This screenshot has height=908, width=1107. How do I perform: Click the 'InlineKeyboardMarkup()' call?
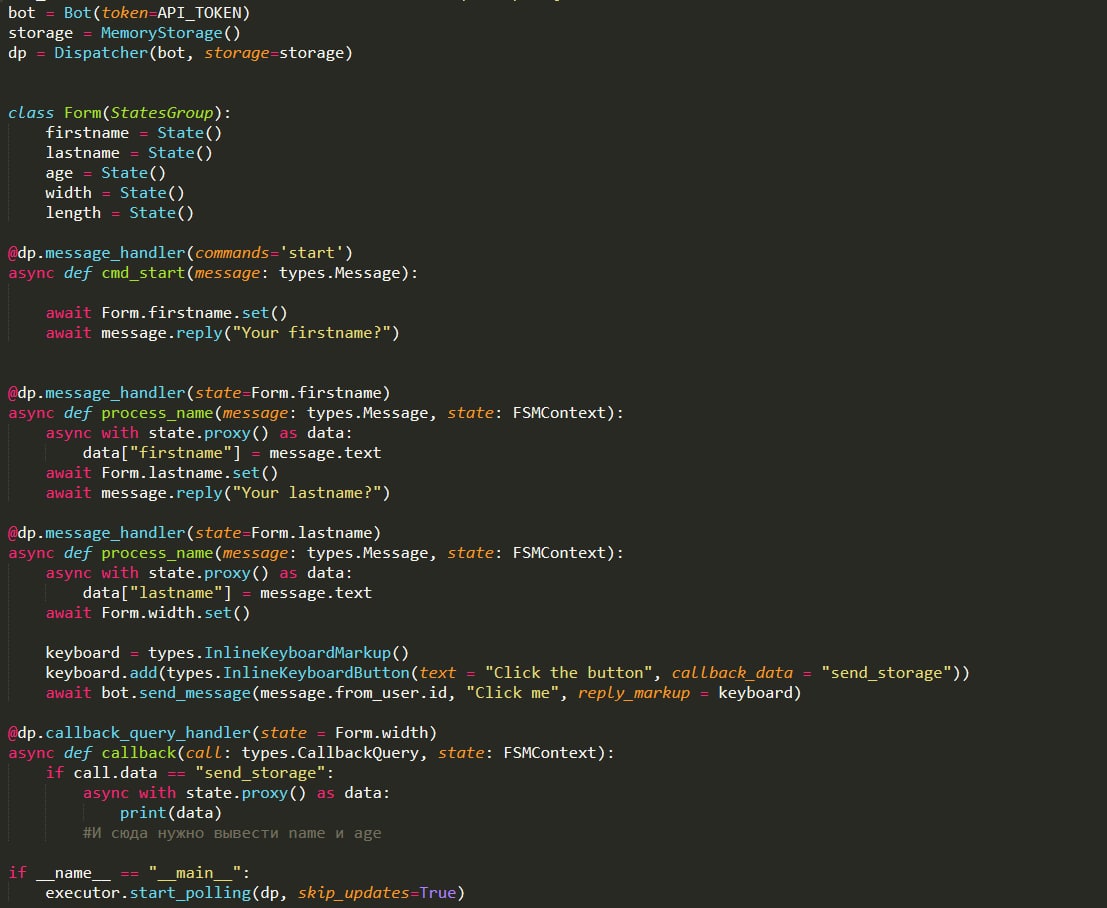coord(306,653)
